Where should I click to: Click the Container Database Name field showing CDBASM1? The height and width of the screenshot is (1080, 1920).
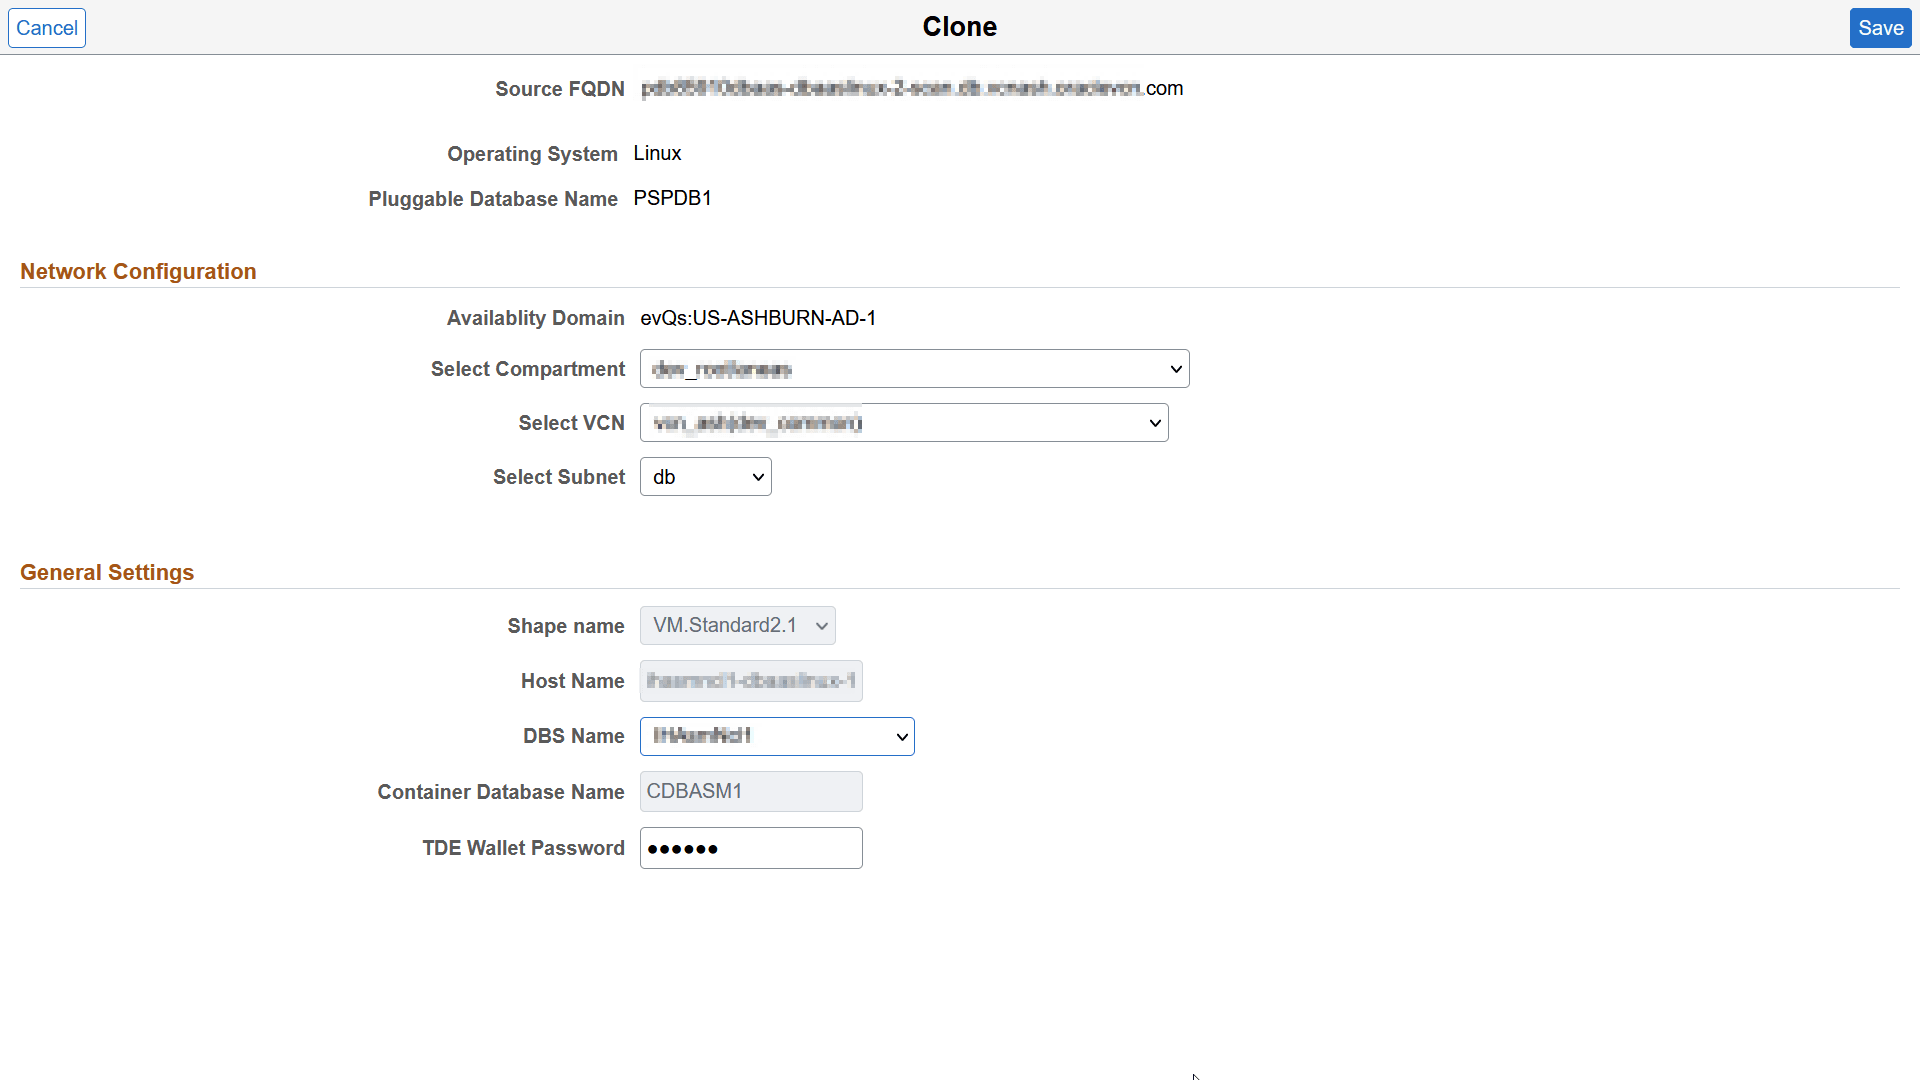[751, 791]
